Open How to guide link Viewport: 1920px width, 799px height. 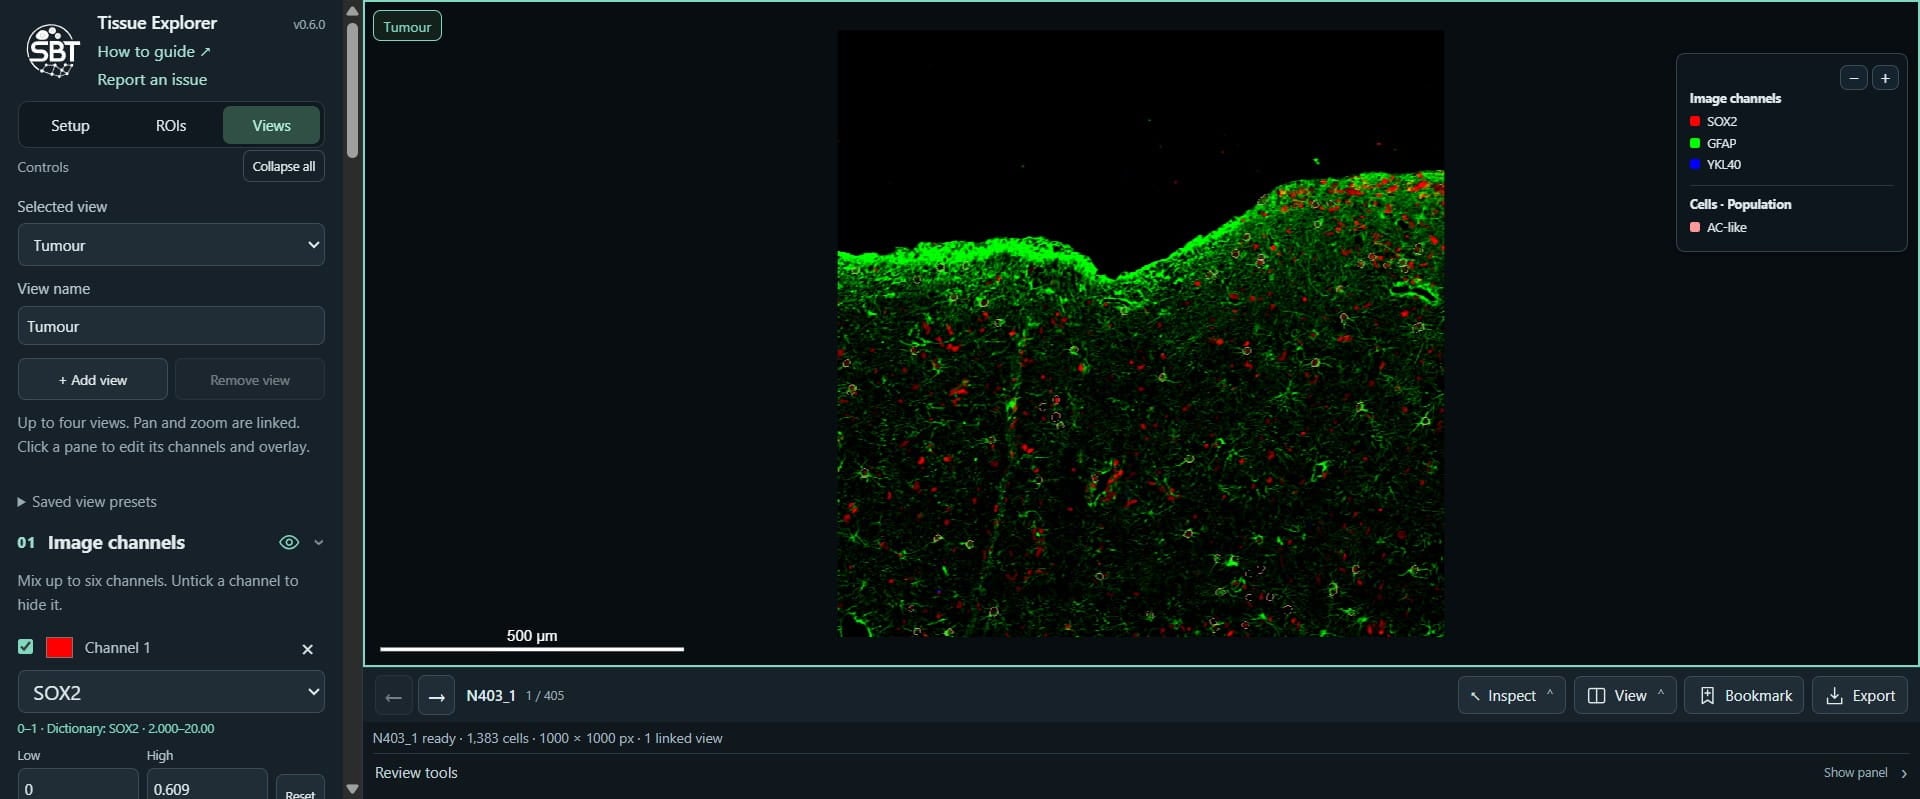tap(154, 51)
